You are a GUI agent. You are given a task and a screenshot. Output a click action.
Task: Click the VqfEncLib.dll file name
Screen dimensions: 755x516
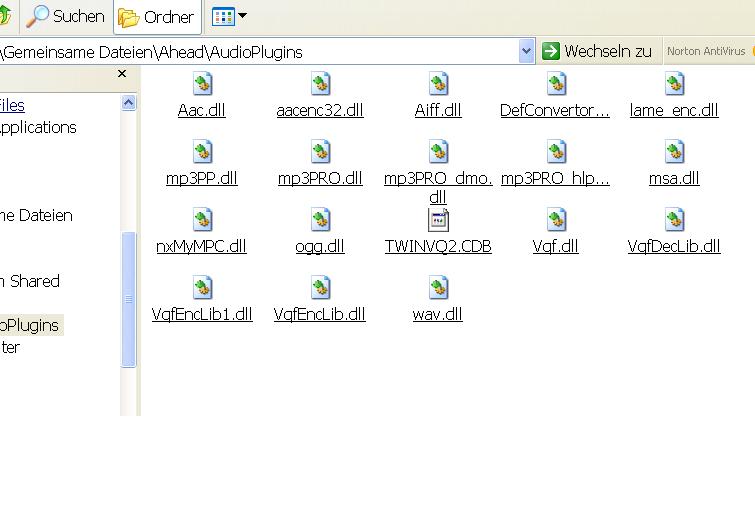point(320,315)
